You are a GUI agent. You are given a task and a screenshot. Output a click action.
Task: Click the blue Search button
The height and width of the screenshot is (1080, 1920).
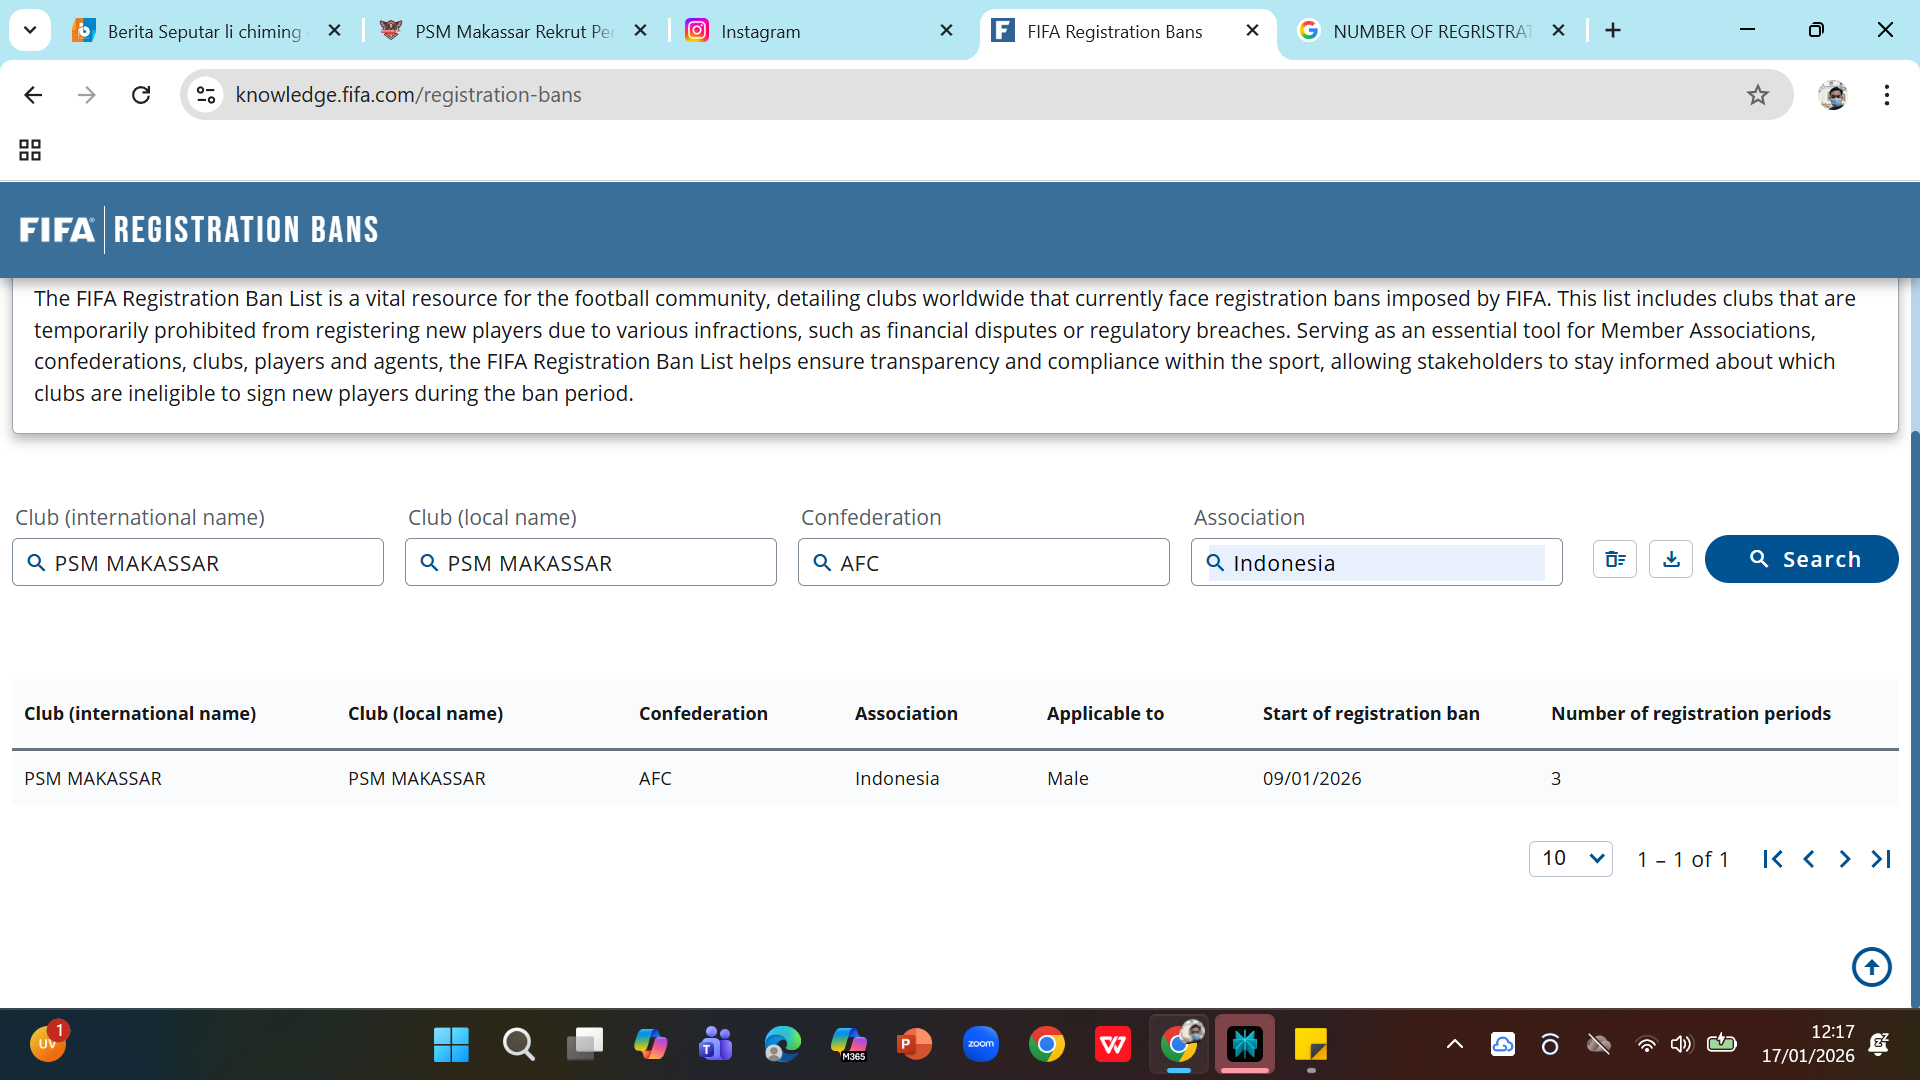[1801, 559]
